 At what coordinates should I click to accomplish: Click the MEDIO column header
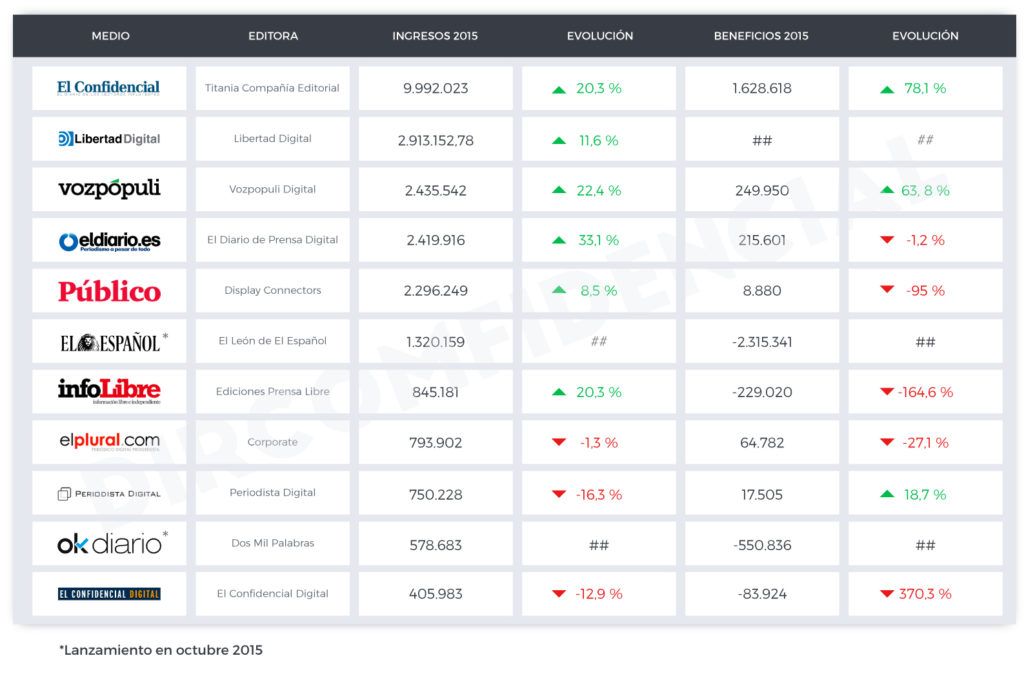tap(110, 36)
